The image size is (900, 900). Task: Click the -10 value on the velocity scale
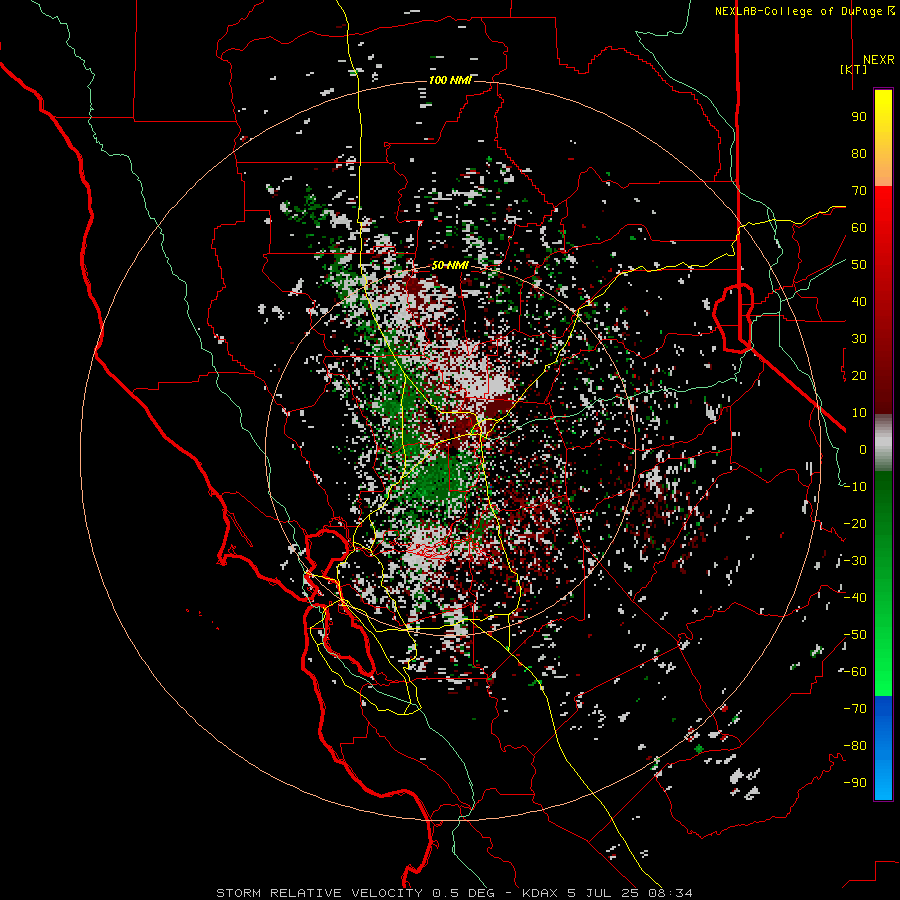point(855,487)
